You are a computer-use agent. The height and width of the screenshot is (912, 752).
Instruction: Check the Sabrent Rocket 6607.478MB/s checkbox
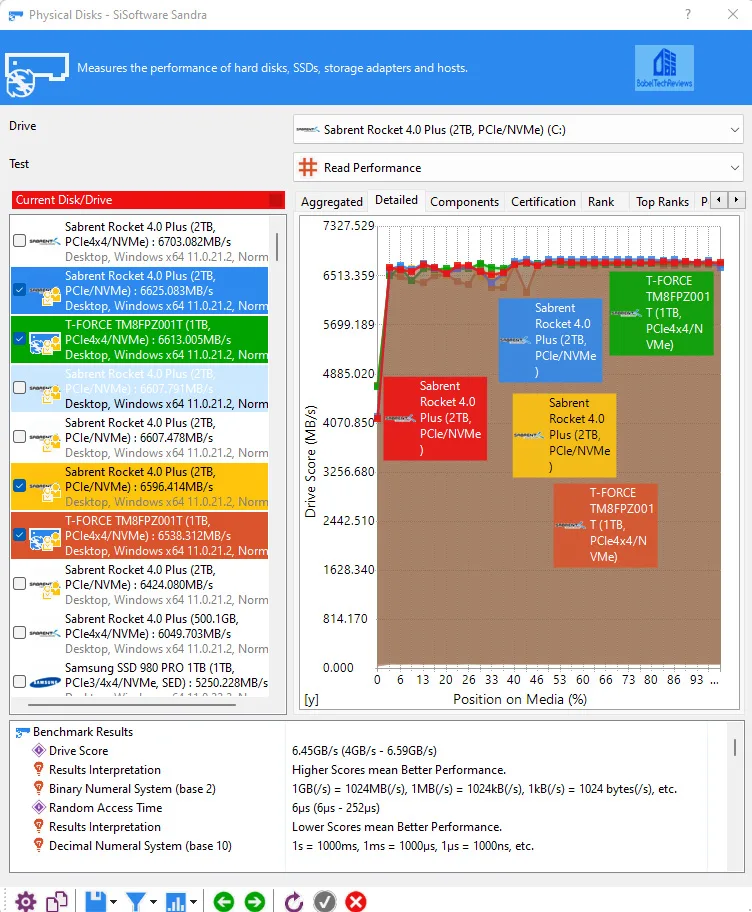[19, 436]
